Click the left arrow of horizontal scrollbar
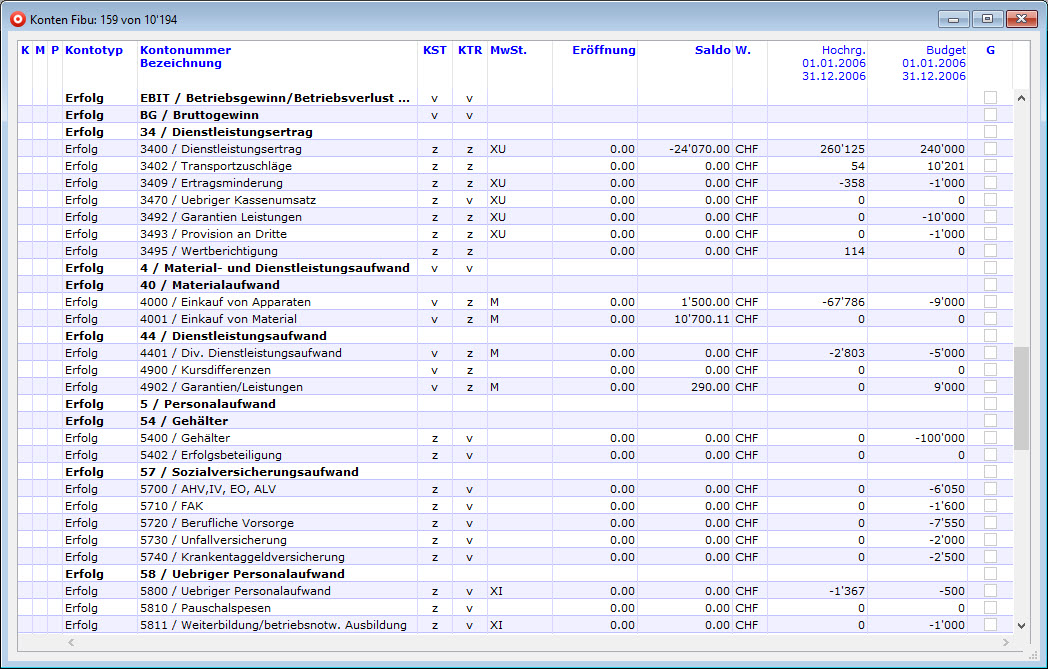 pyautogui.click(x=70, y=641)
